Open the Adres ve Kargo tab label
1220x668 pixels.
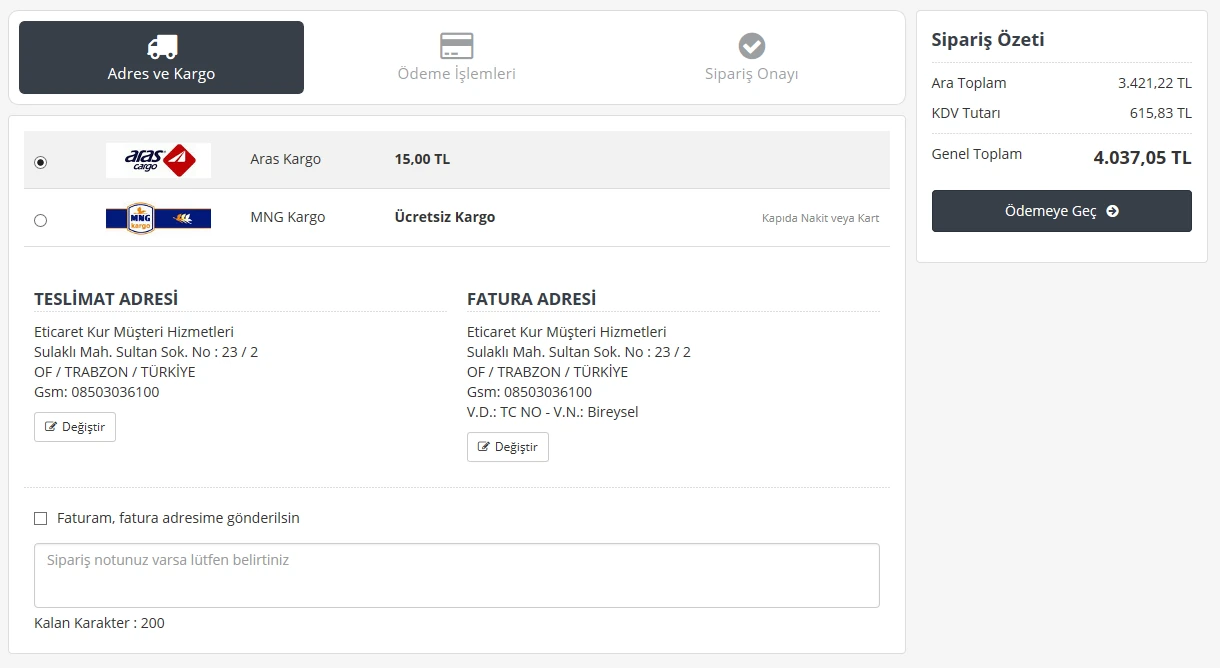click(x=161, y=74)
